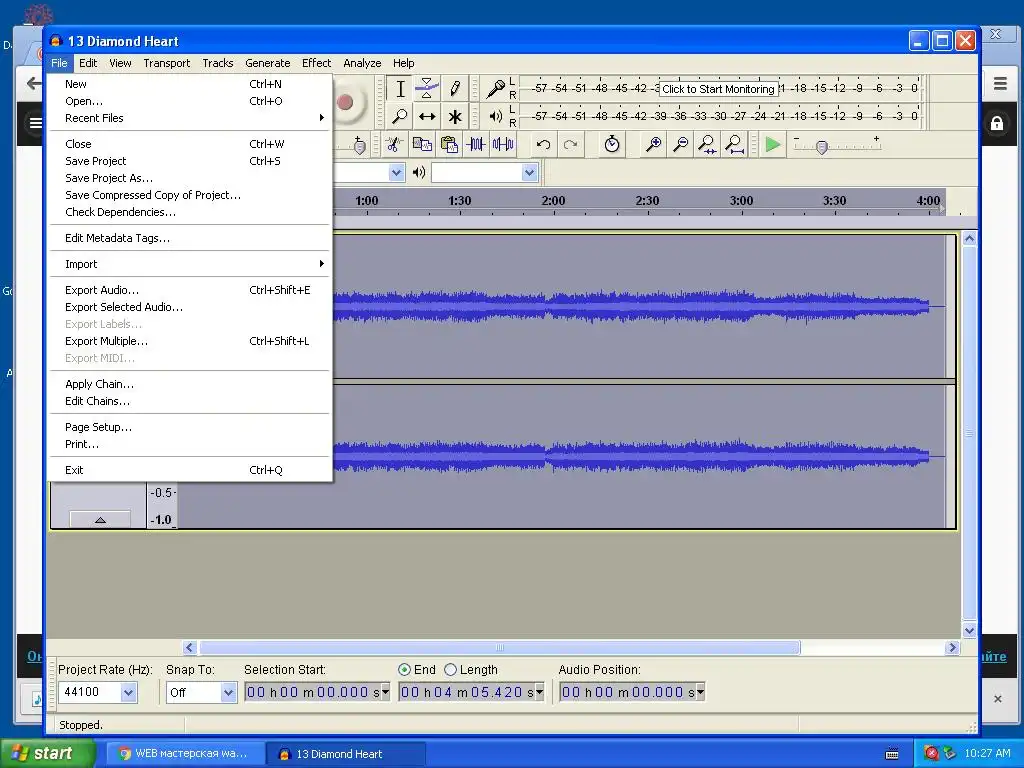The height and width of the screenshot is (768, 1024).
Task: Expand the Recent Files submenu
Action: pyautogui.click(x=191, y=118)
